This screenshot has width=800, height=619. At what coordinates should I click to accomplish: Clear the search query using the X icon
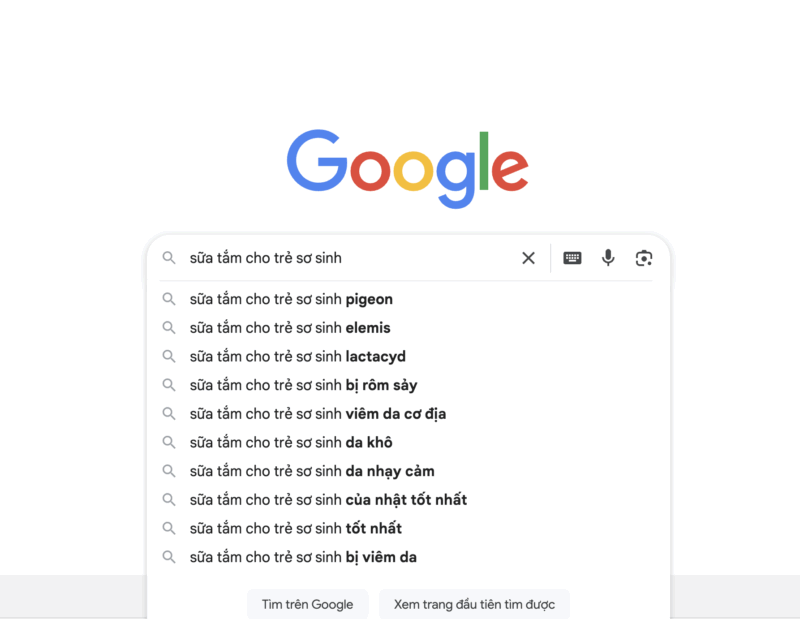(528, 258)
